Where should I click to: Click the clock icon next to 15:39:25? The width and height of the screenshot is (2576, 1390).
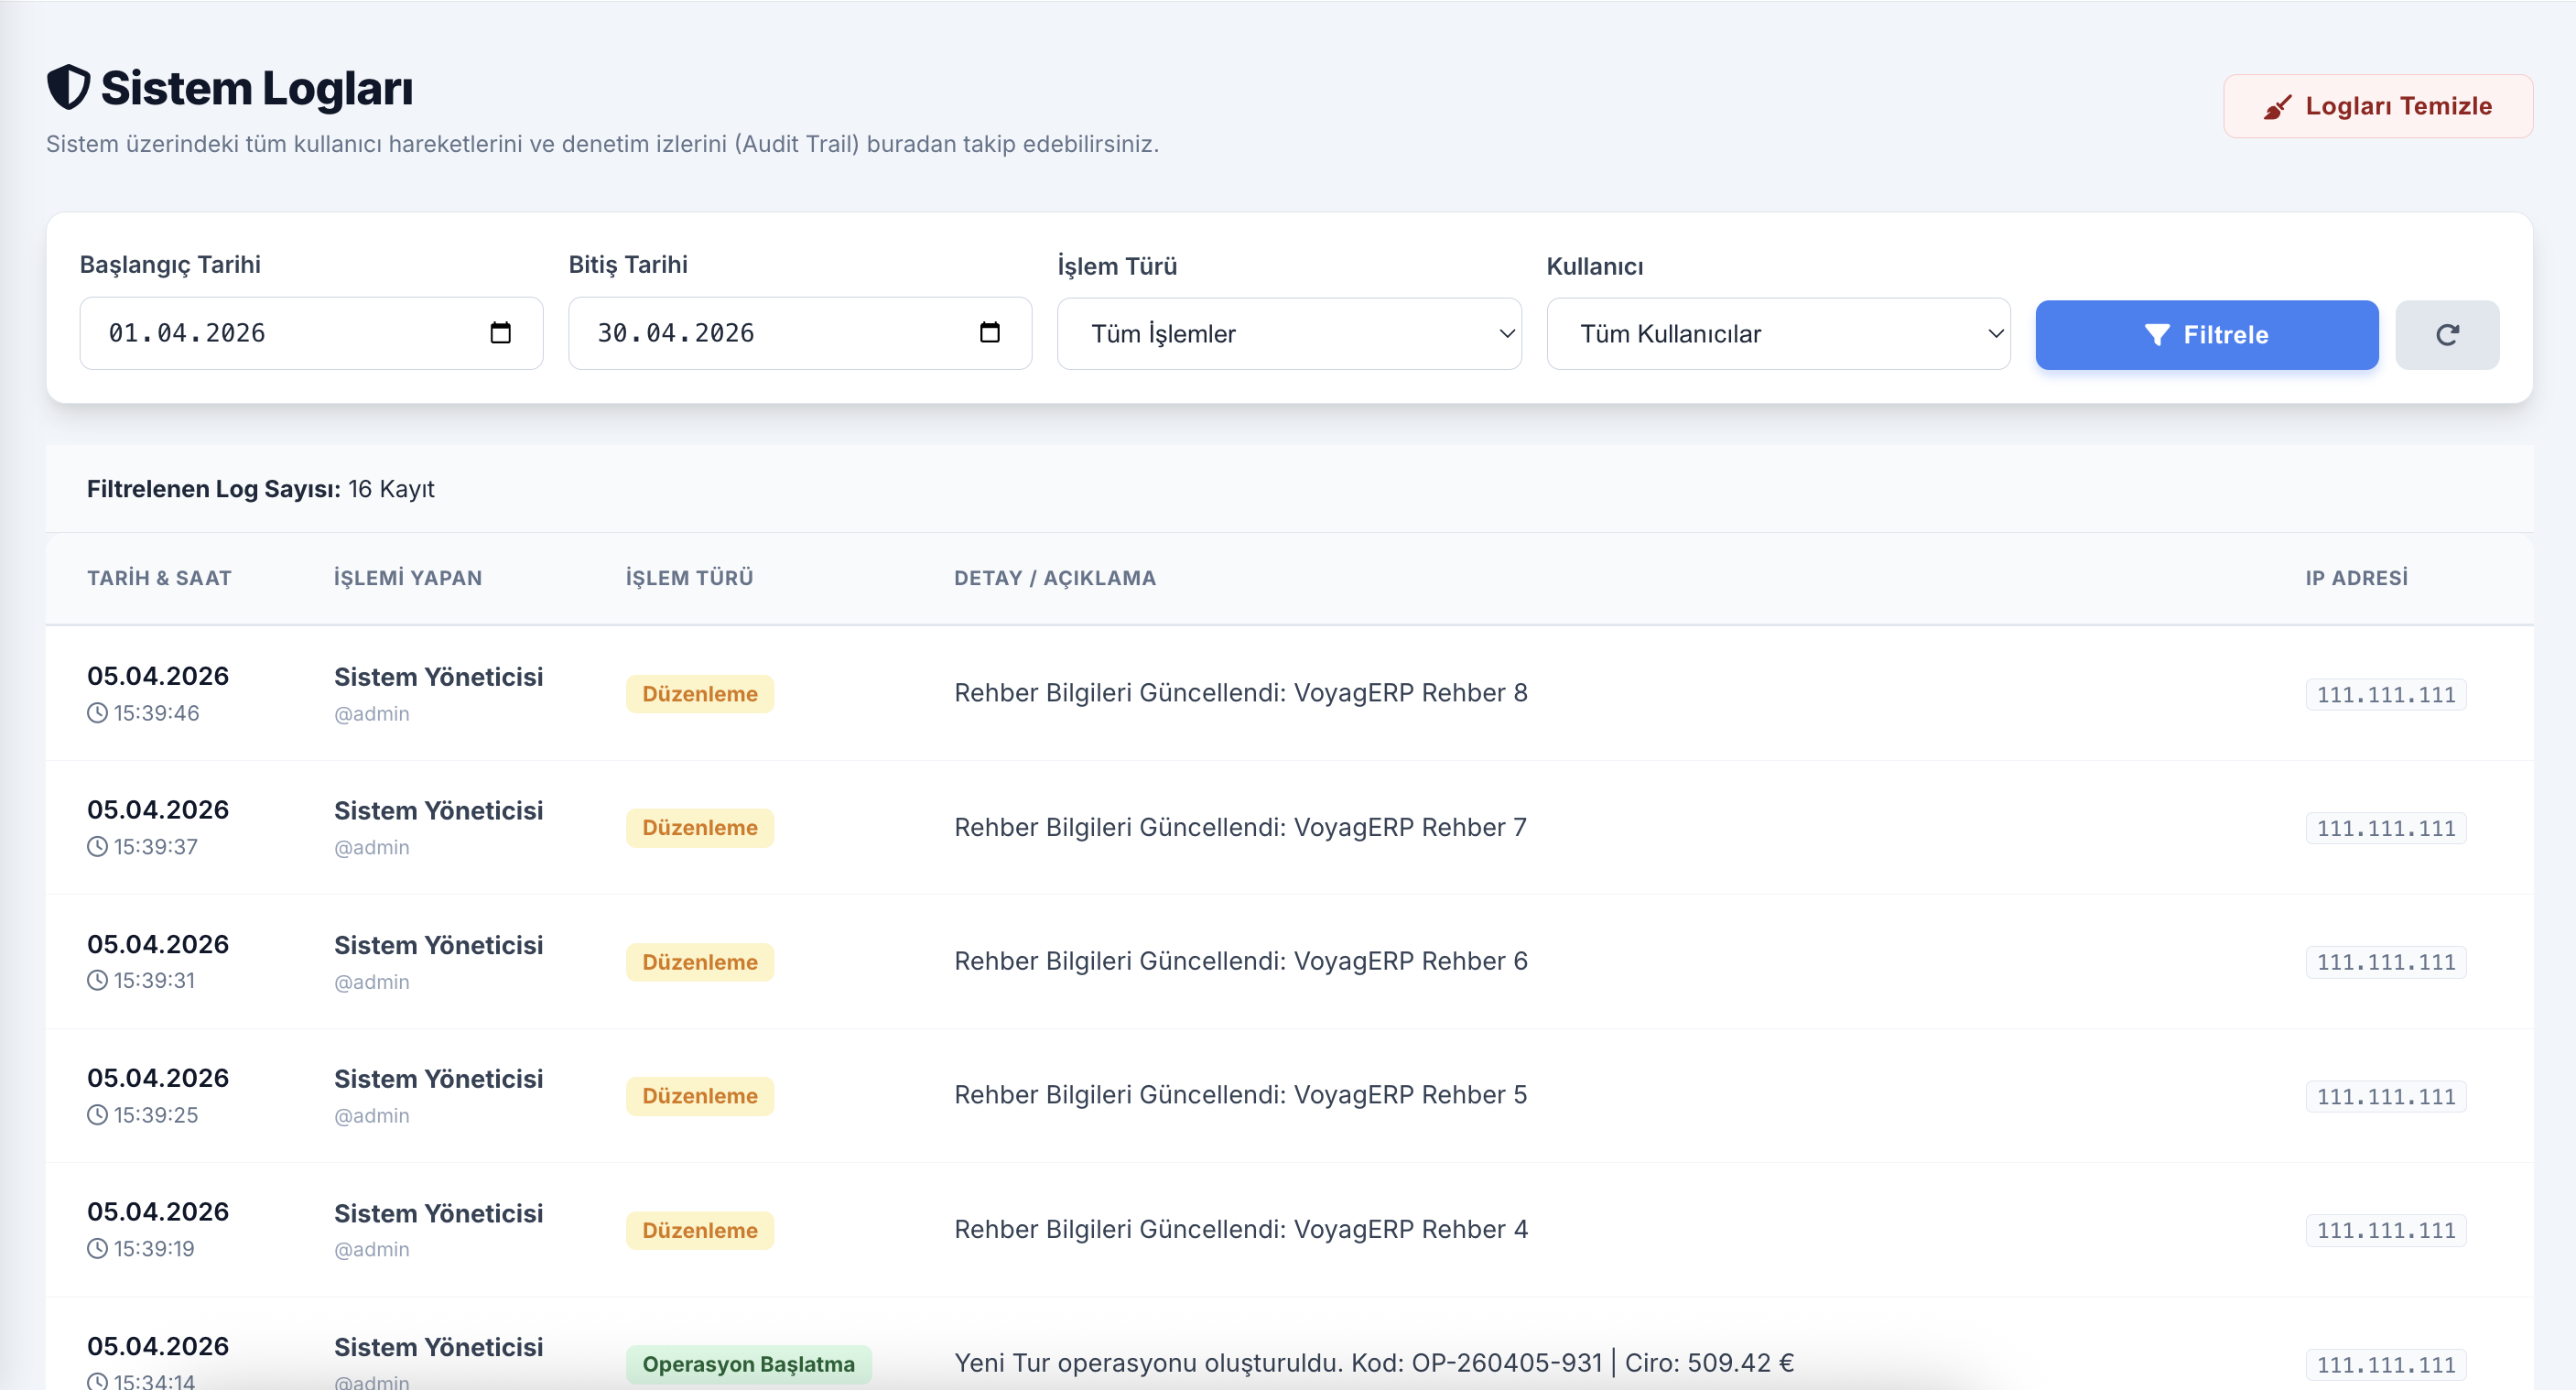97,1115
